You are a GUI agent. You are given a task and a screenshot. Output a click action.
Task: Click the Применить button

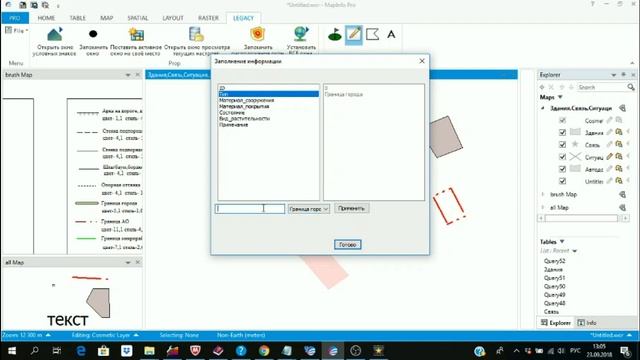[x=351, y=209]
